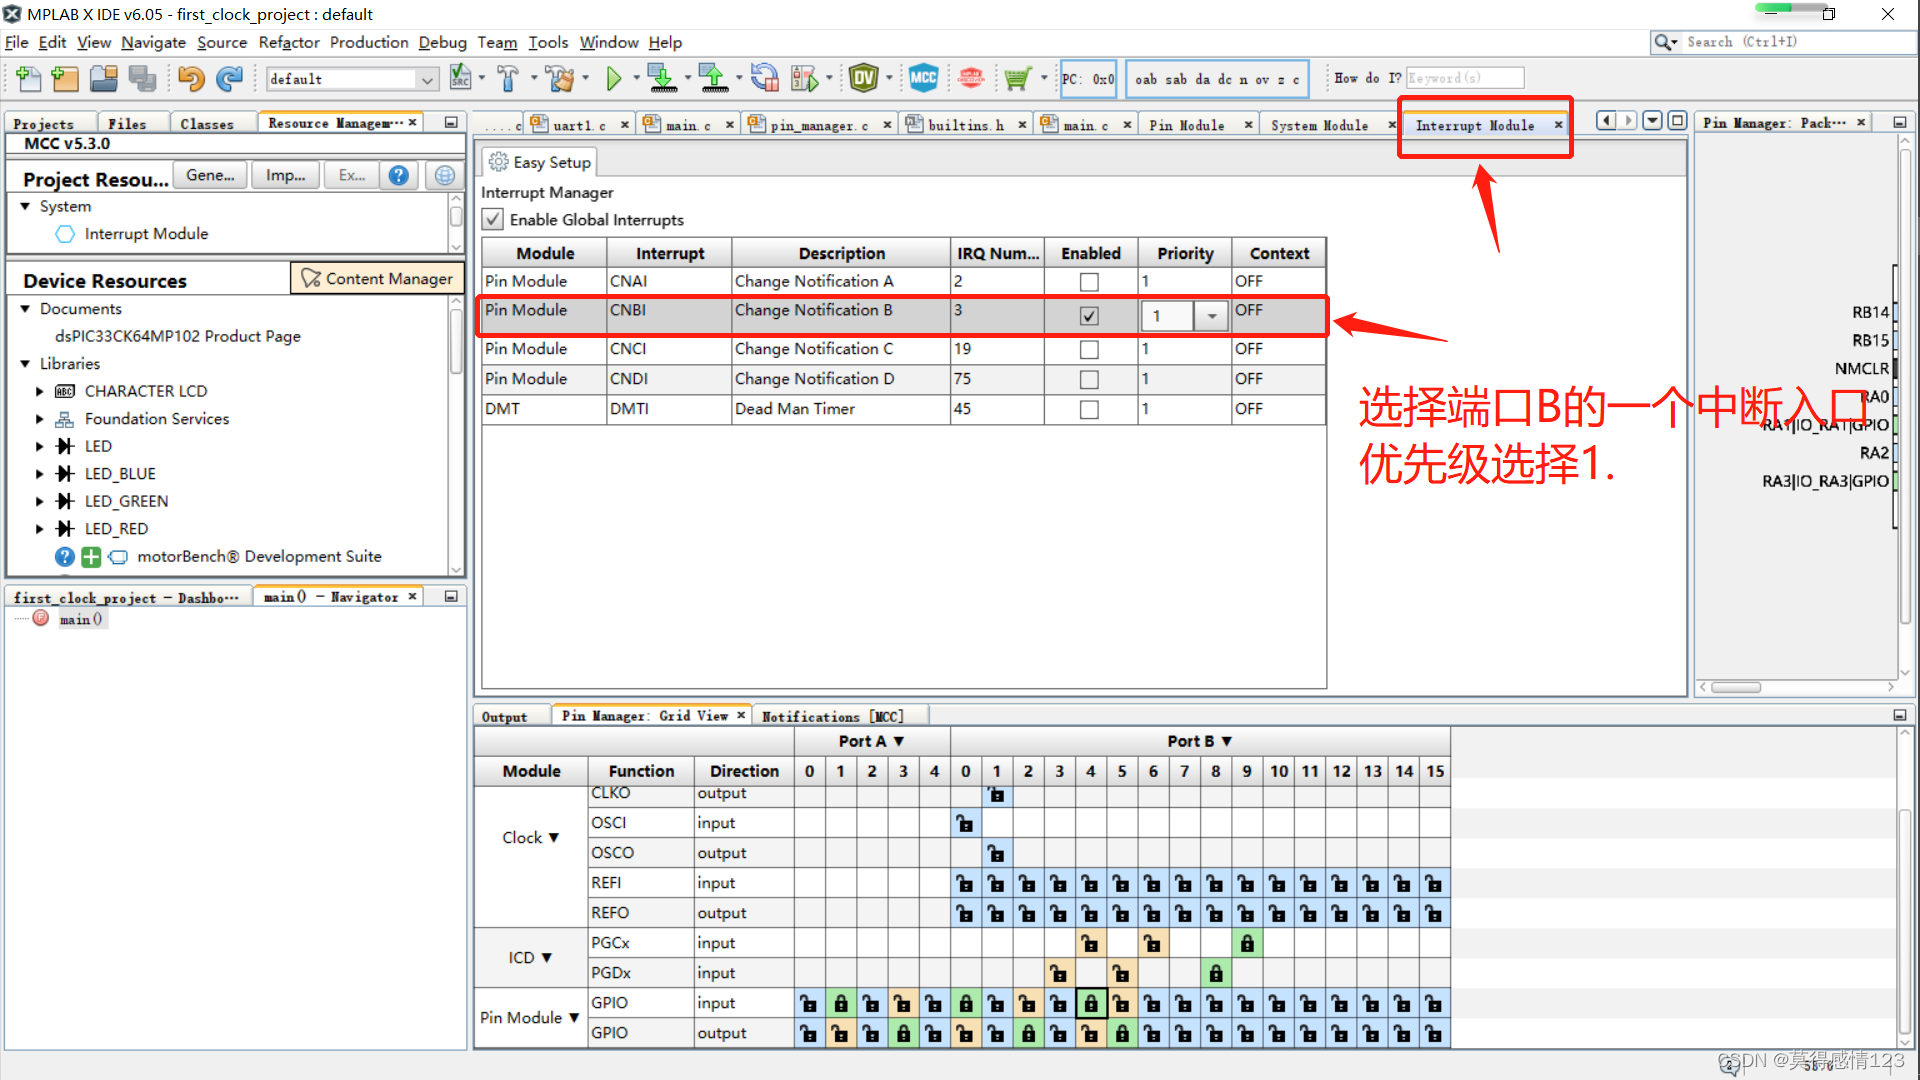Viewport: 1920px width, 1080px height.
Task: Click the Hold in Reset icon
Action: (765, 78)
